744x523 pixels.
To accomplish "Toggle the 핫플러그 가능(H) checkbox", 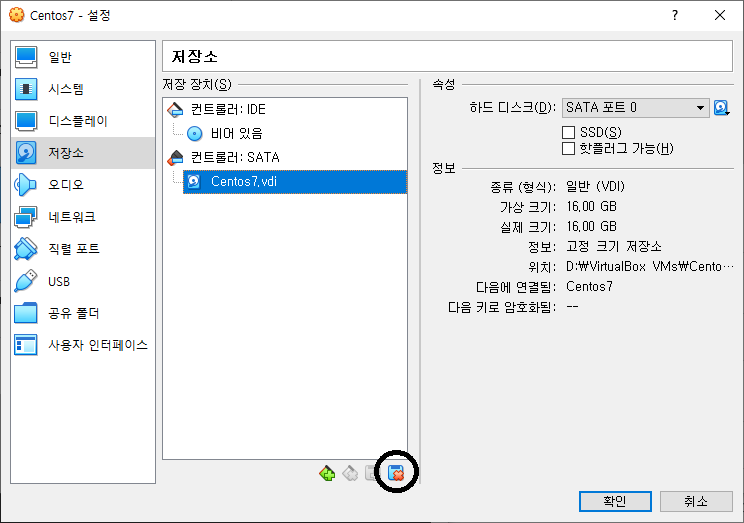I will tap(568, 149).
